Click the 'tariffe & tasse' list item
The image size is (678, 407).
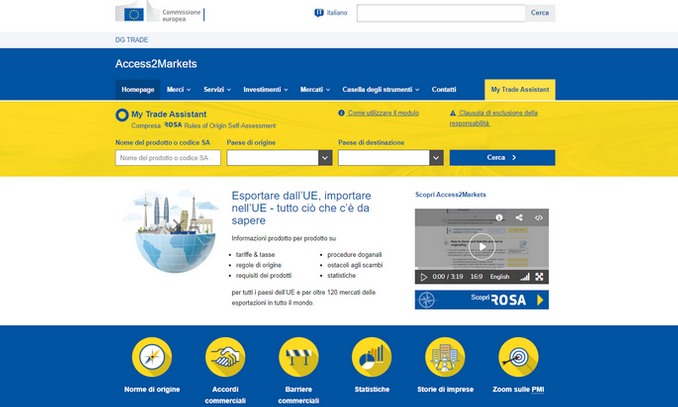point(255,255)
